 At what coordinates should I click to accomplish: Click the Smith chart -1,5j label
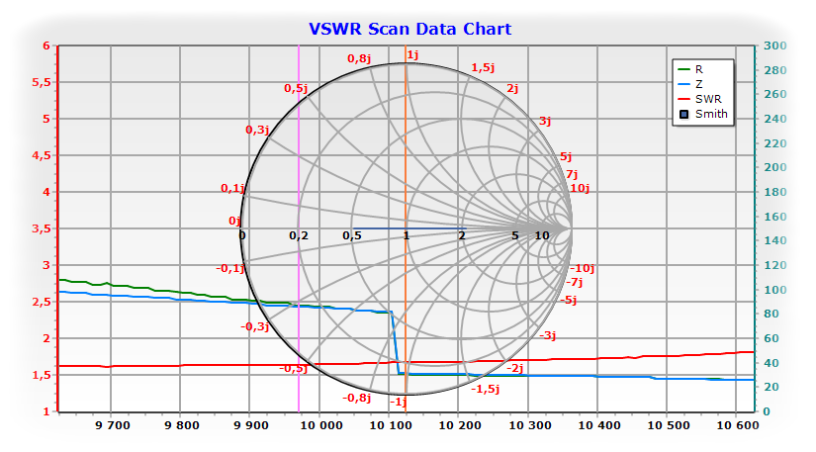coord(486,390)
